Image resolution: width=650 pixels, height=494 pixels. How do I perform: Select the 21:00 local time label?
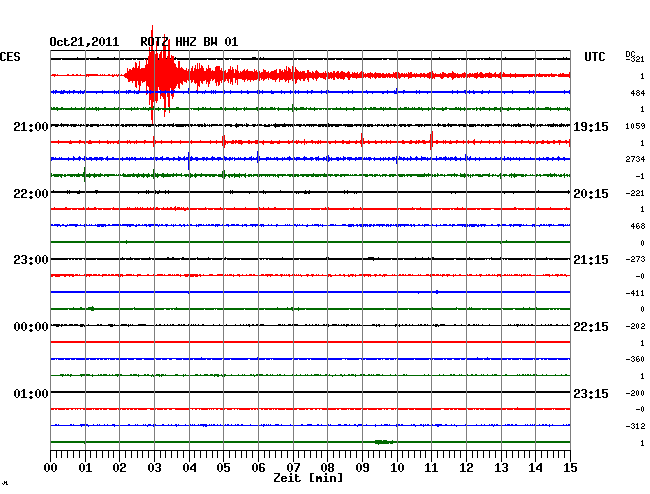coord(31,127)
